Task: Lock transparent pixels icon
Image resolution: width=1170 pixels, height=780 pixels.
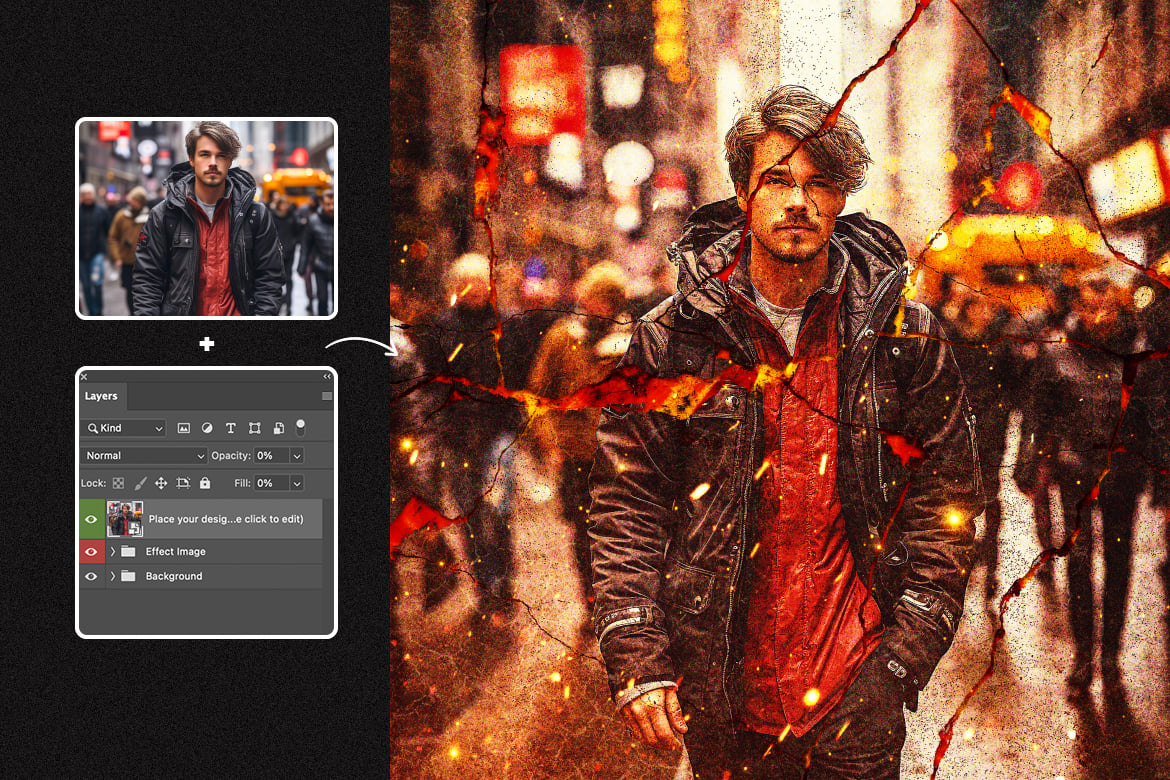Action: 118,484
